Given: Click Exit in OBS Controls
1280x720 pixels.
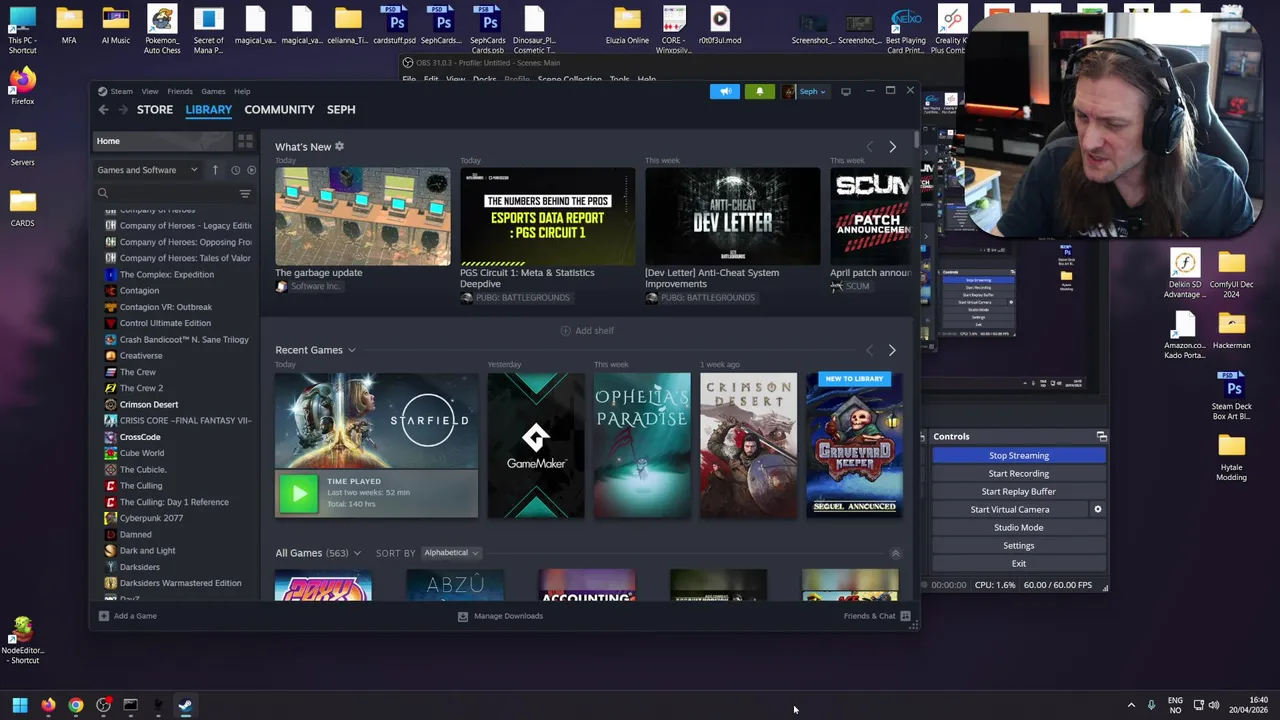Looking at the screenshot, I should point(1019,564).
